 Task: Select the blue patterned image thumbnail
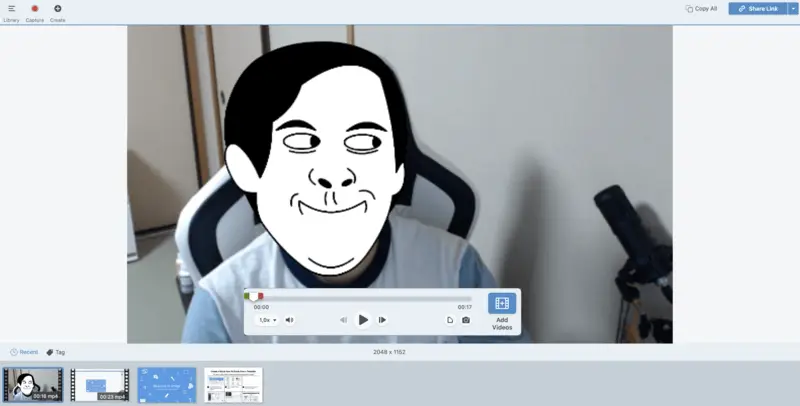click(167, 385)
